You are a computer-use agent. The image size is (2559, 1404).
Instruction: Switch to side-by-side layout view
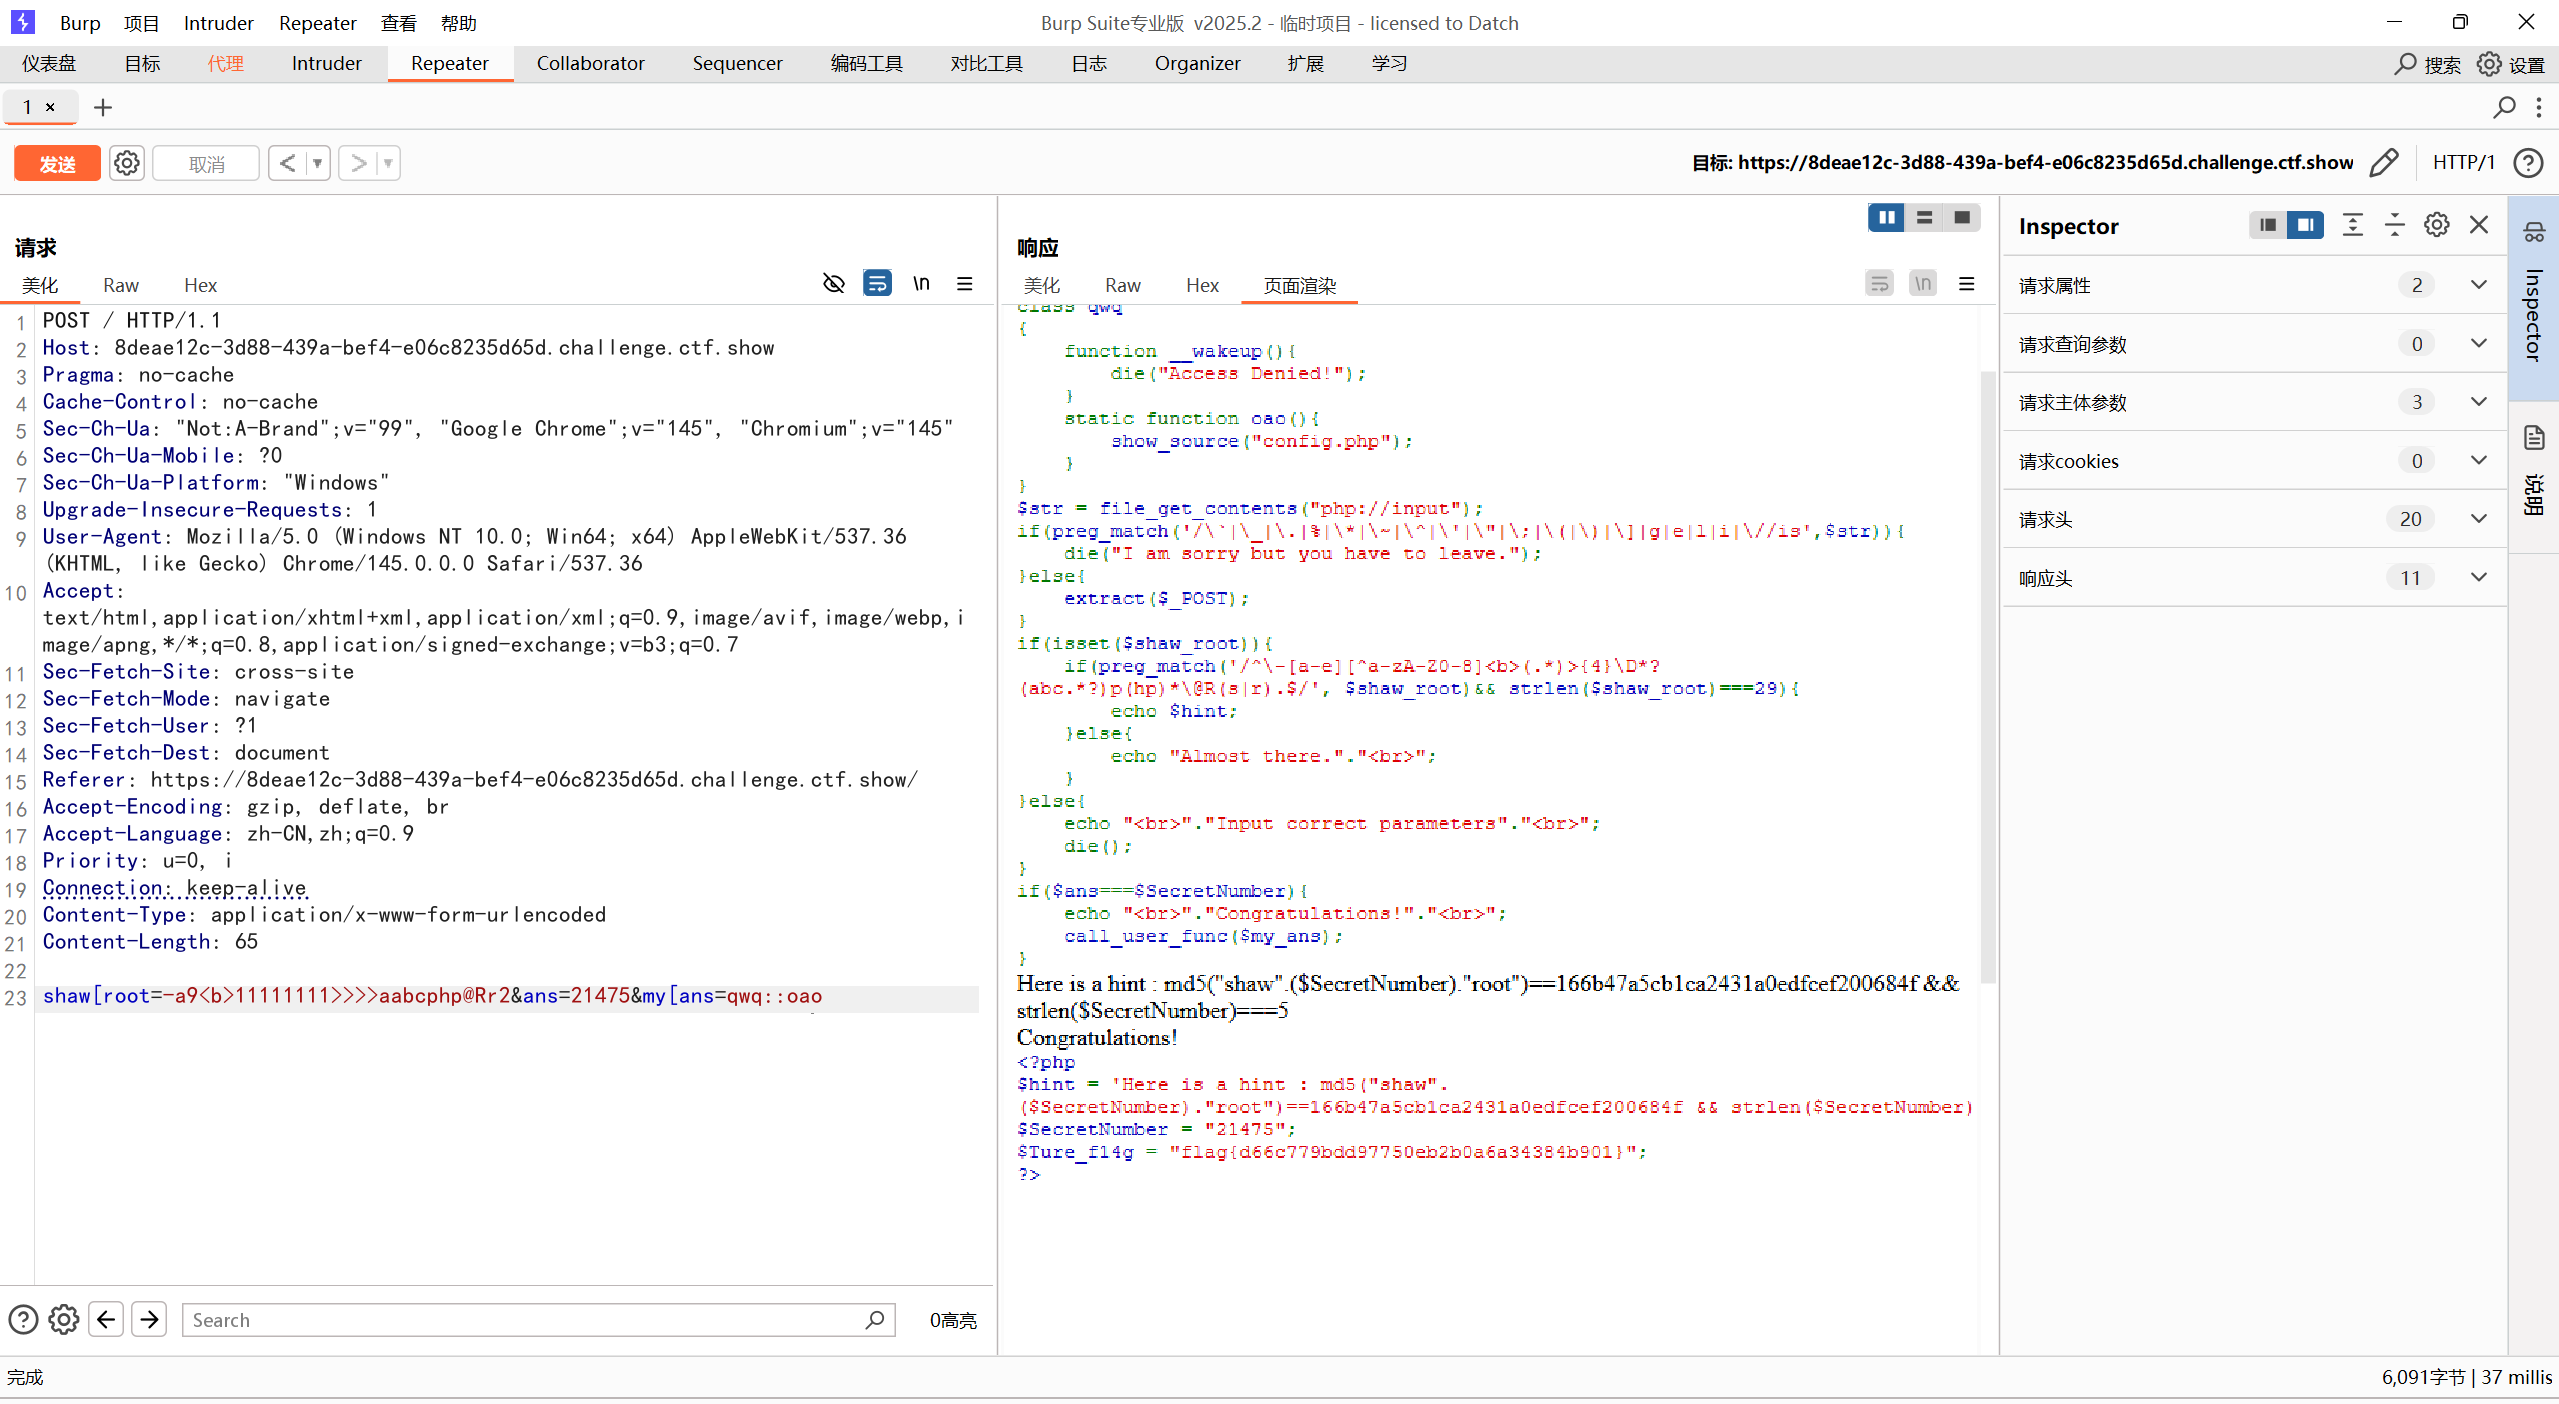pyautogui.click(x=1885, y=218)
